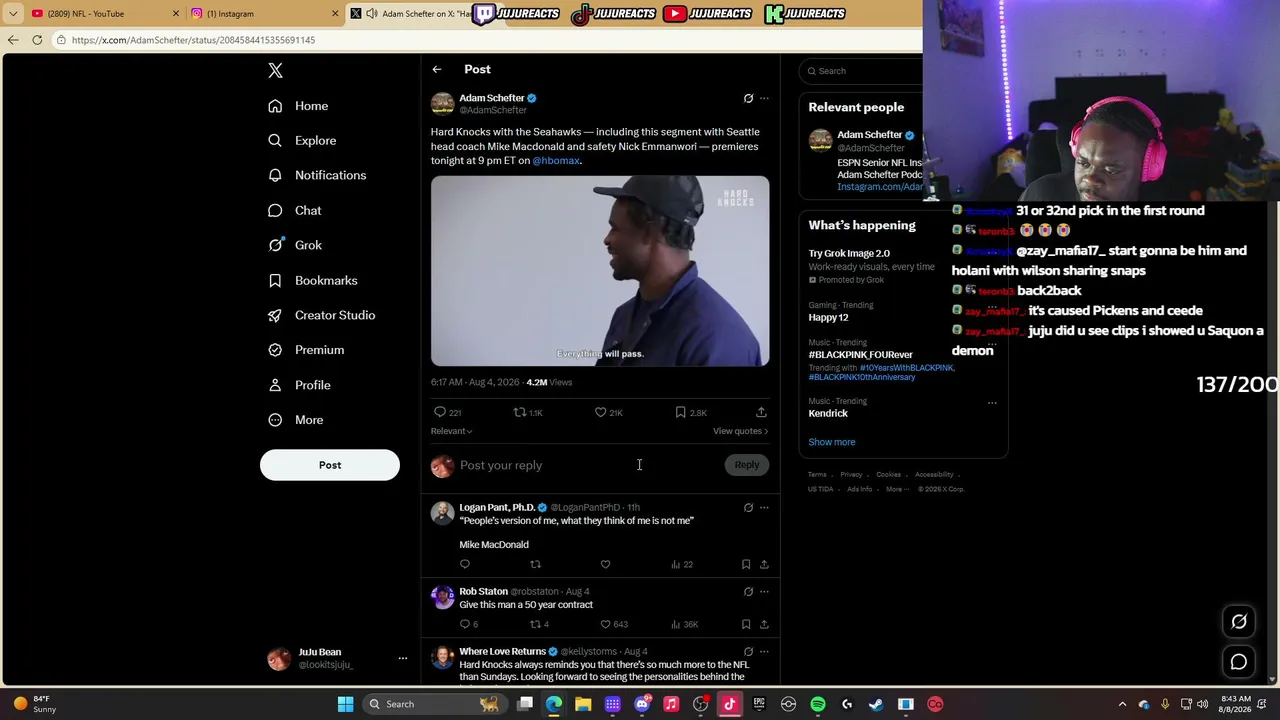View analytics for Rob Staton's 36K views

(x=684, y=624)
